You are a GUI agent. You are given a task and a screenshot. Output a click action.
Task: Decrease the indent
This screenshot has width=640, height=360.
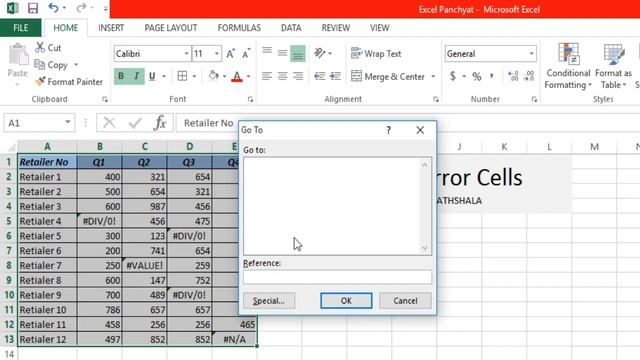coord(320,76)
